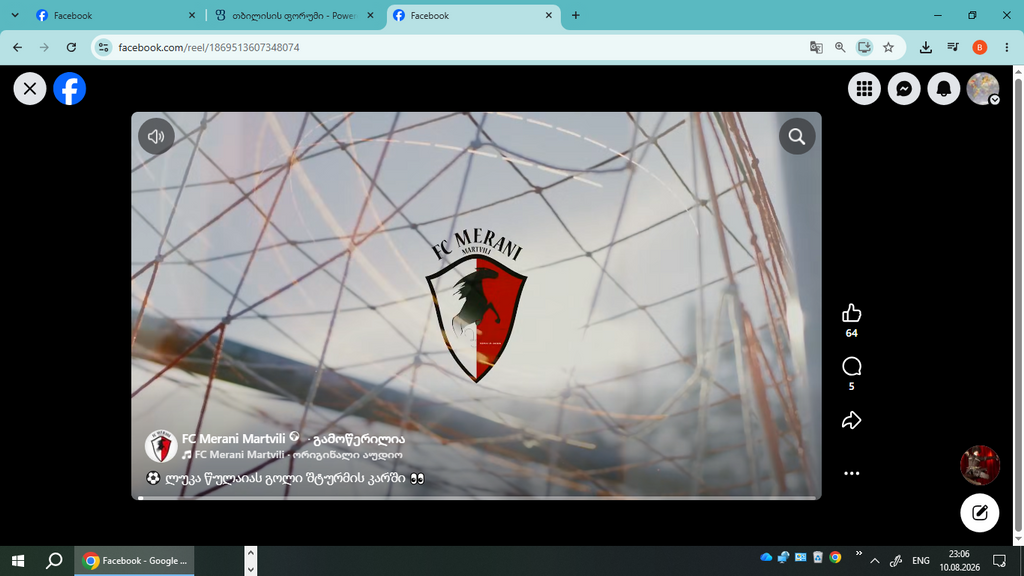The image size is (1024, 576).
Task: Open Chrome three-dot menu
Action: pyautogui.click(x=1006, y=47)
